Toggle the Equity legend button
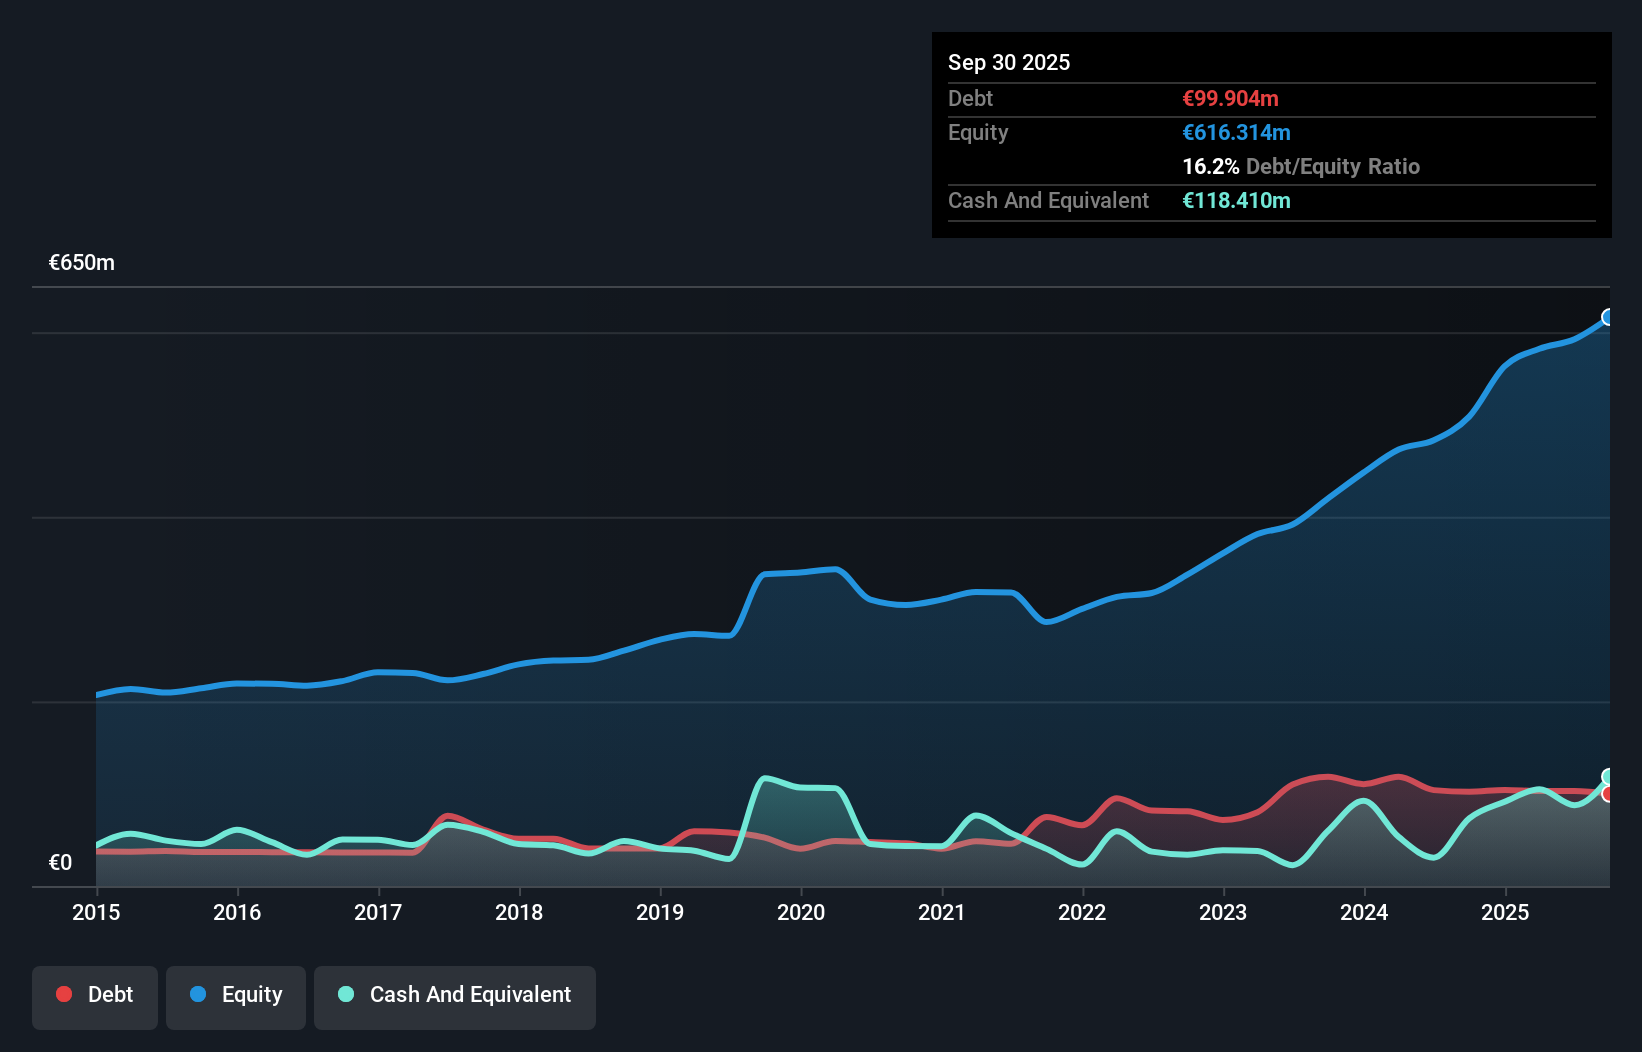This screenshot has height=1052, width=1642. [236, 997]
